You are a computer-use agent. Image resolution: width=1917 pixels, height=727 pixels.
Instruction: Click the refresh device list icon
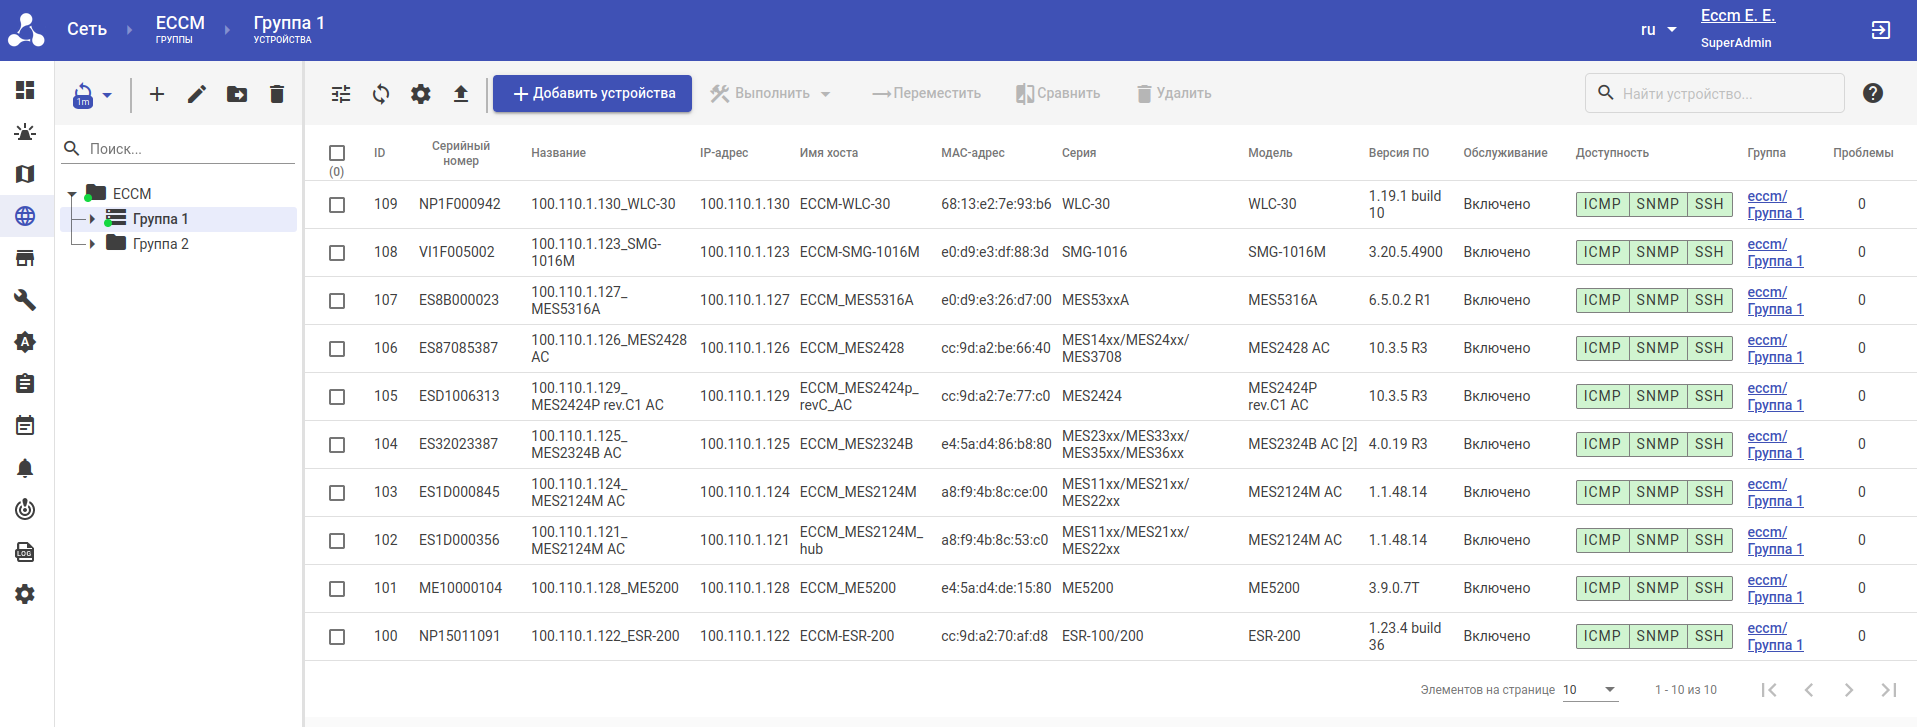tap(381, 94)
